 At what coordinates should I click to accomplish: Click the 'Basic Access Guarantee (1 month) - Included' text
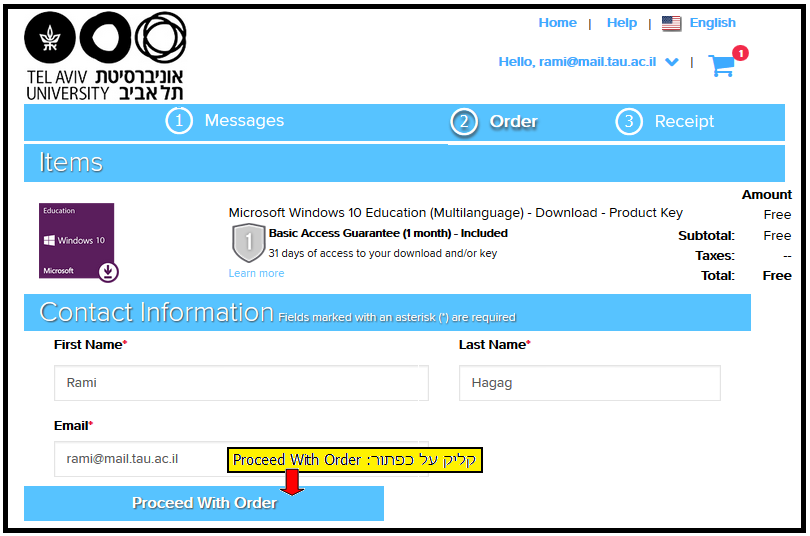pyautogui.click(x=388, y=233)
